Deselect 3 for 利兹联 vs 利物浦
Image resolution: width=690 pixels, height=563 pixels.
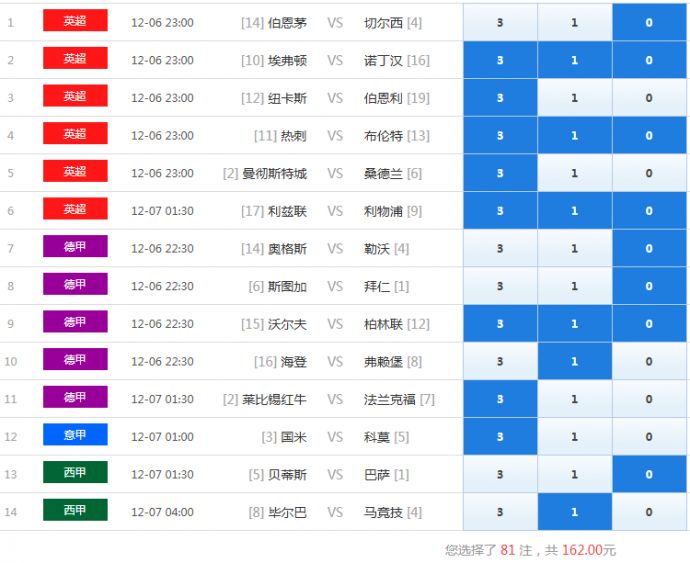click(500, 210)
